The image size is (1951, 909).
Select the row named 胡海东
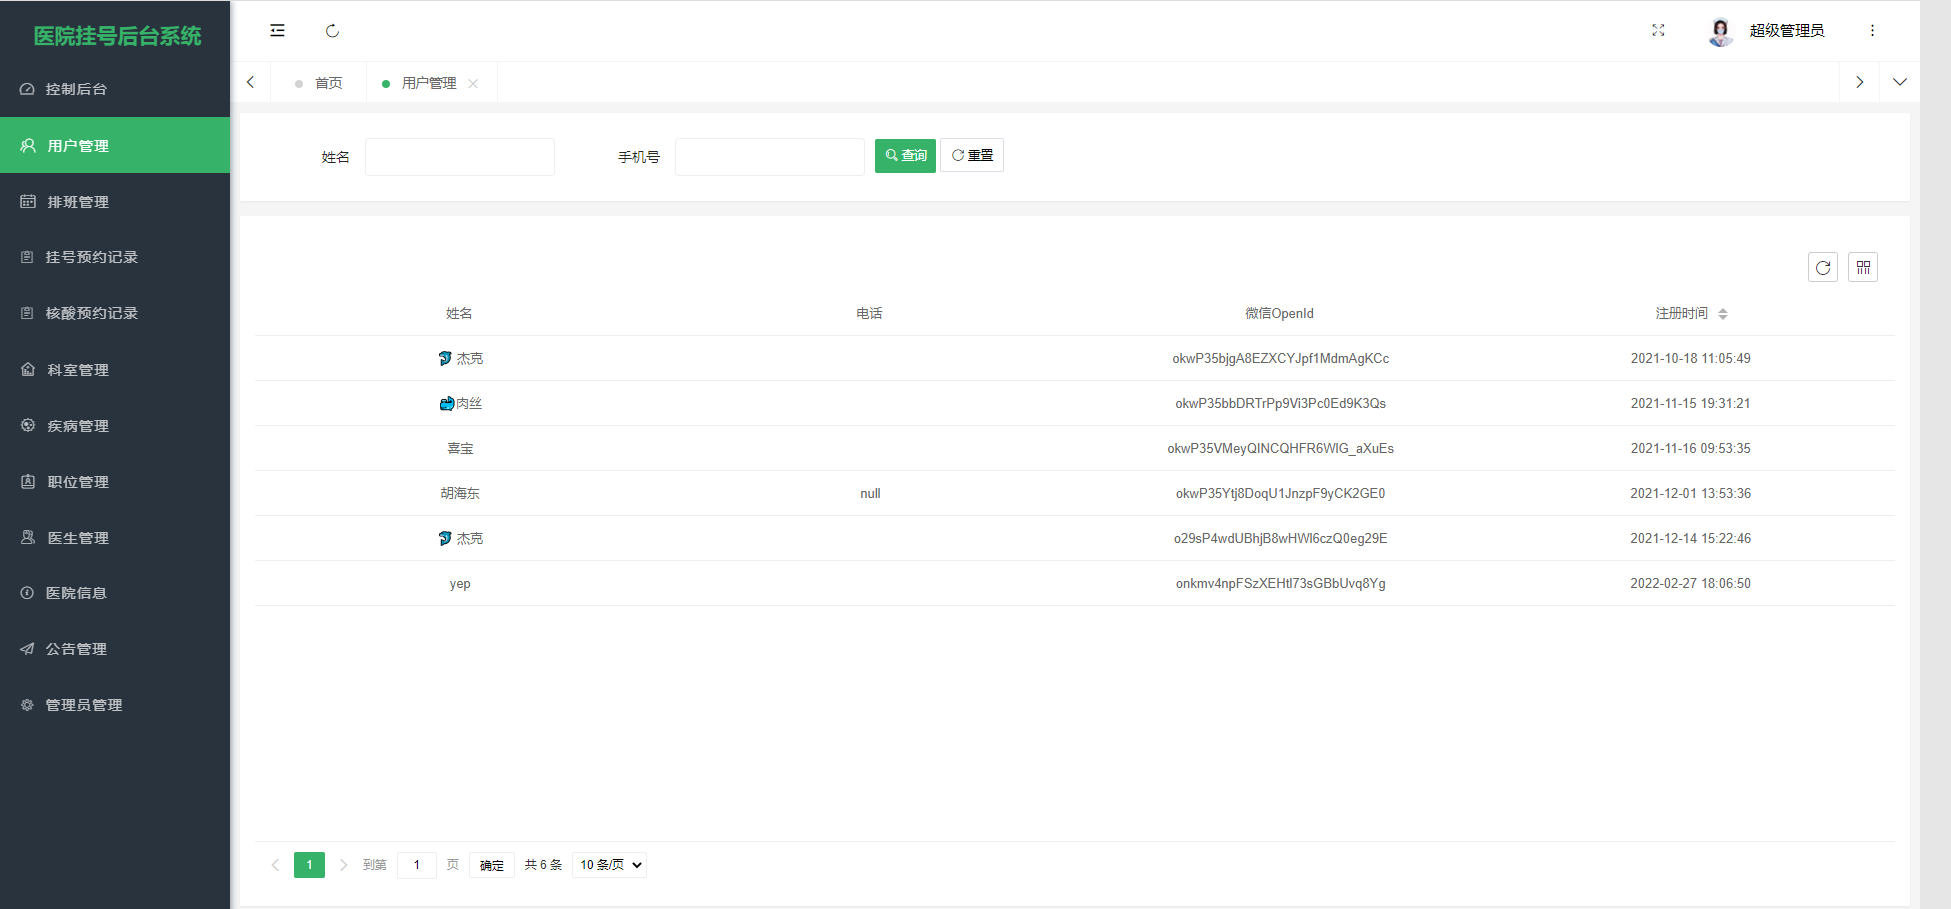tap(1075, 493)
